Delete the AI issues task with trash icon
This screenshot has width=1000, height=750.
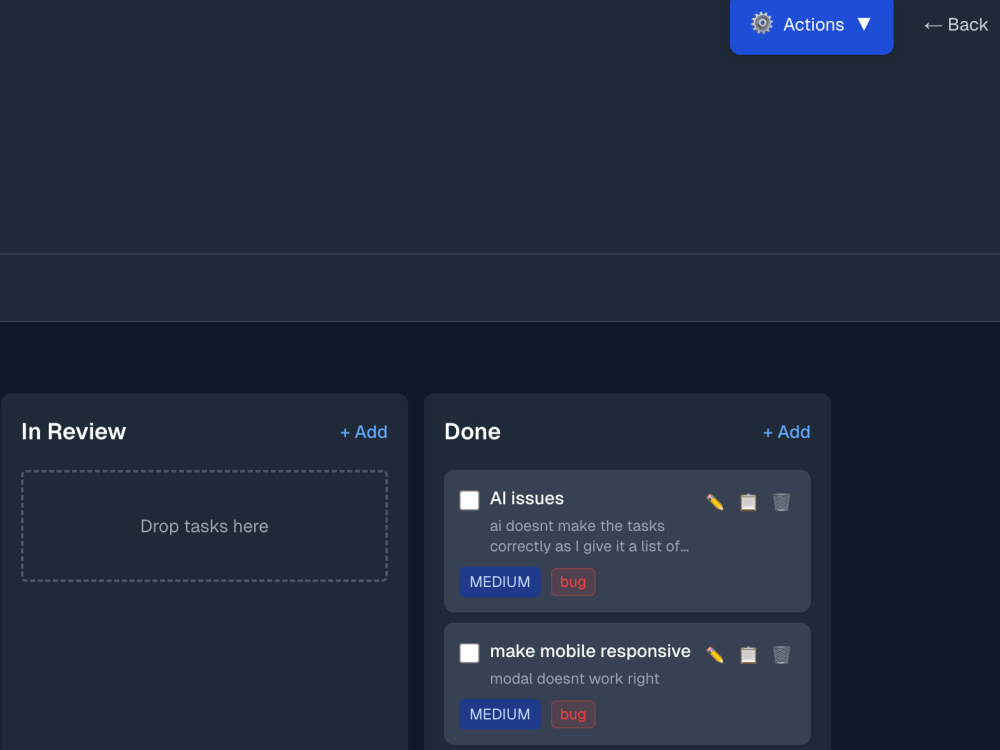click(781, 503)
